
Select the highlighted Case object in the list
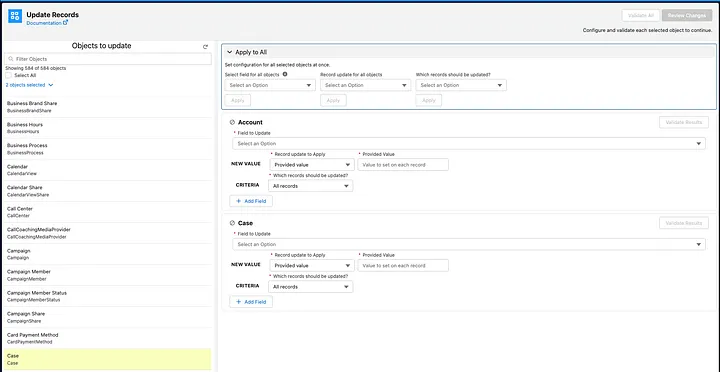pyautogui.click(x=107, y=359)
